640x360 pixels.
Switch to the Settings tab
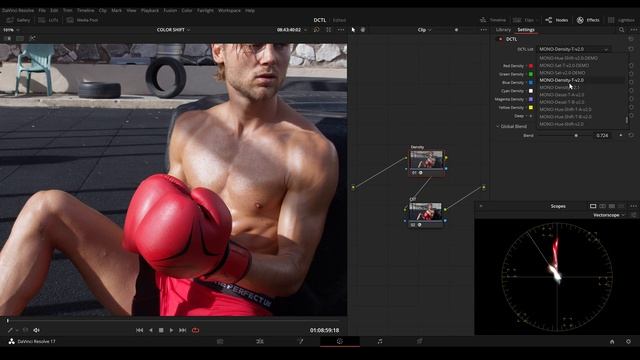tap(526, 30)
